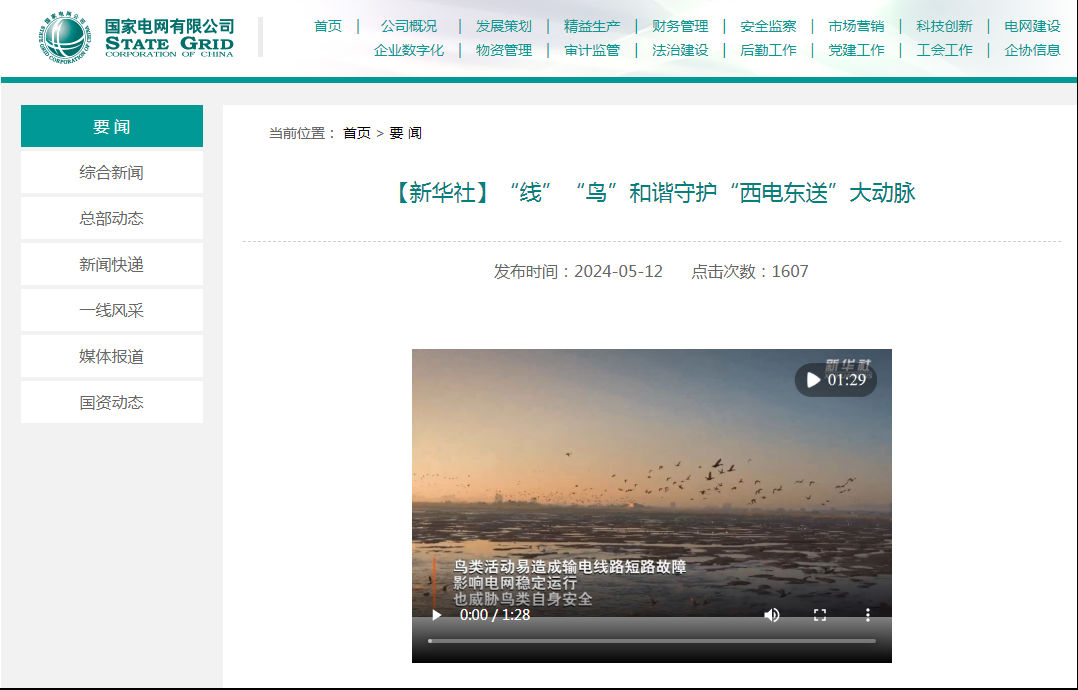Screen dimensions: 1078x690
Task: Click the State Grid logo
Action: 138,37
